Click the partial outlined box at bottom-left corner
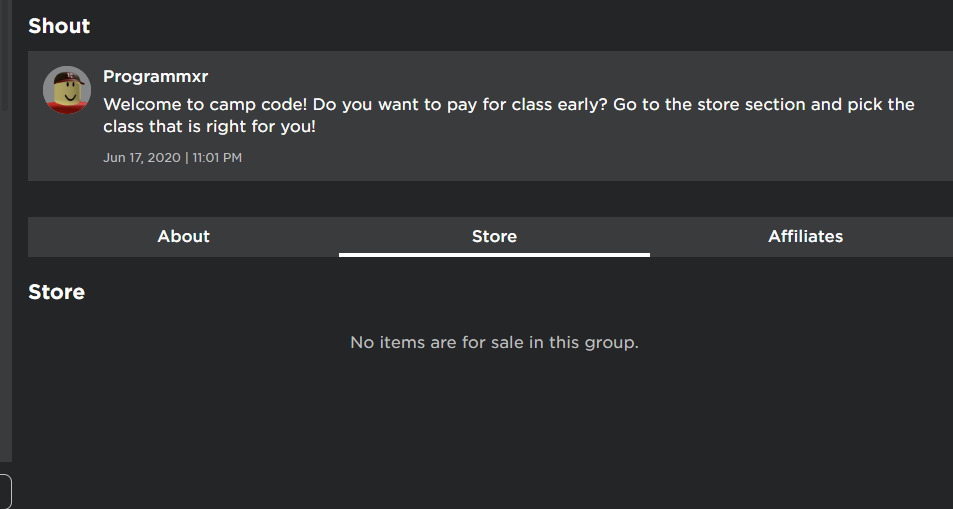The height and width of the screenshot is (509, 953). tap(5, 491)
